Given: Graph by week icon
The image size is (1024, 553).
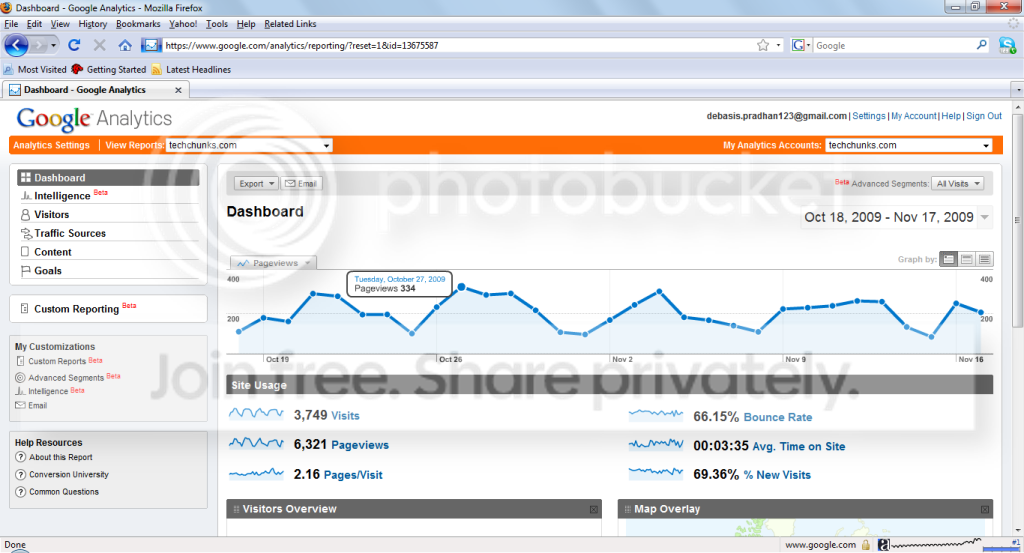Looking at the screenshot, I should (x=967, y=259).
